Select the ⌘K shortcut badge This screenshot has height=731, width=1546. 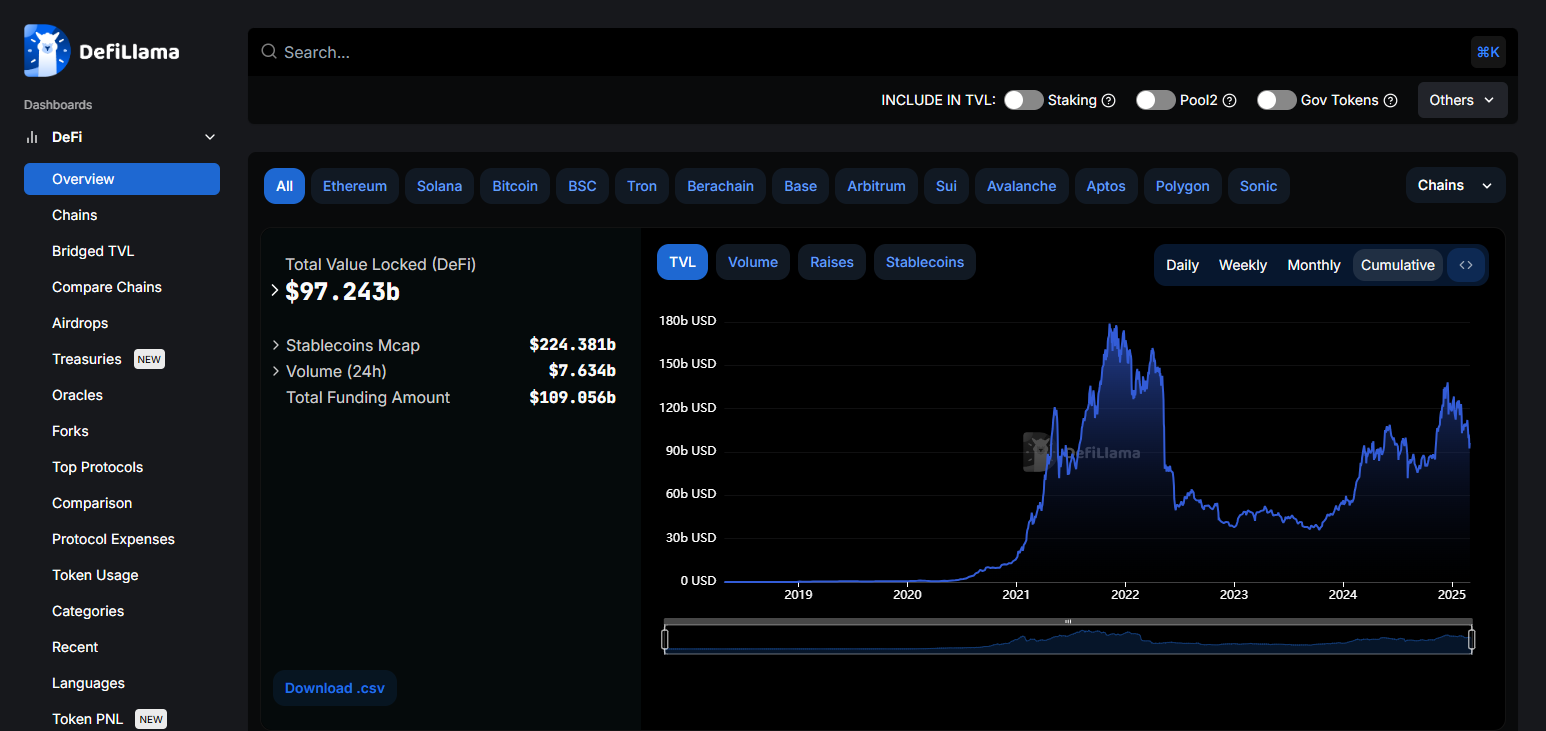(1488, 51)
